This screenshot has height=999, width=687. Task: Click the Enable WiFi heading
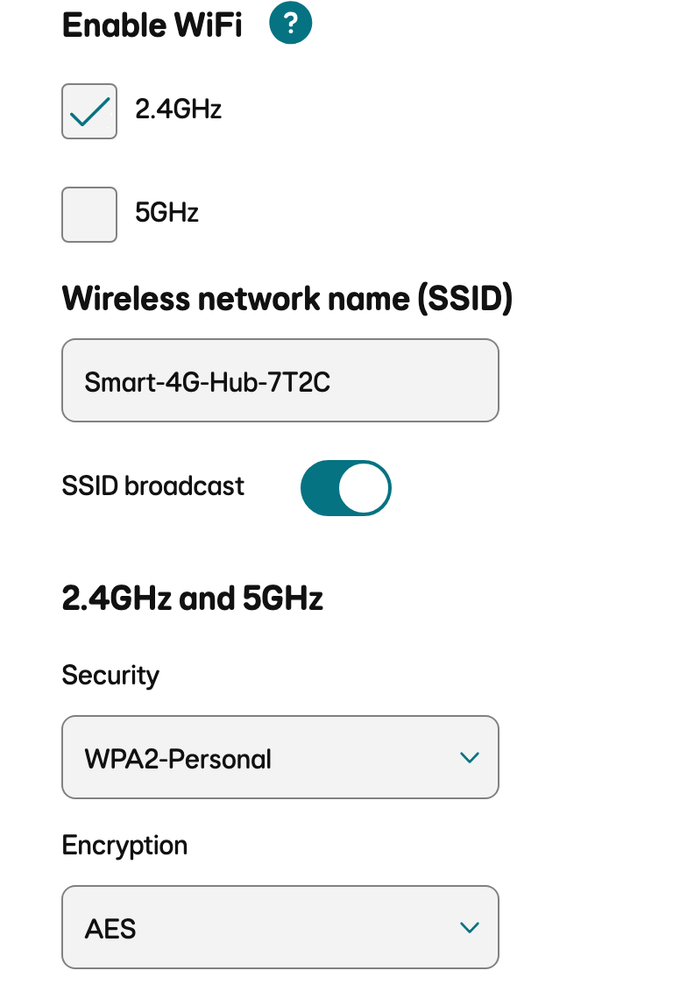(152, 25)
